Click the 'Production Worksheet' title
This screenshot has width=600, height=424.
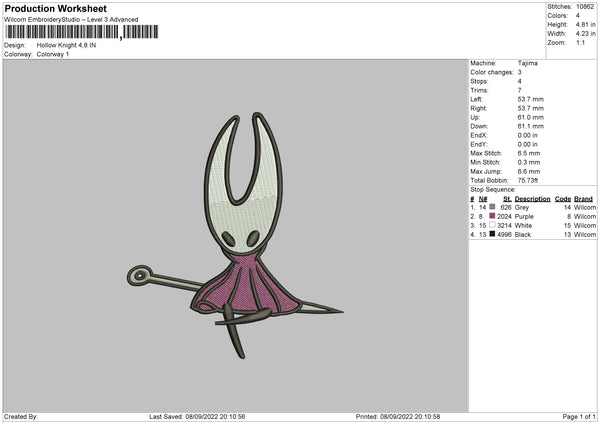(x=55, y=8)
